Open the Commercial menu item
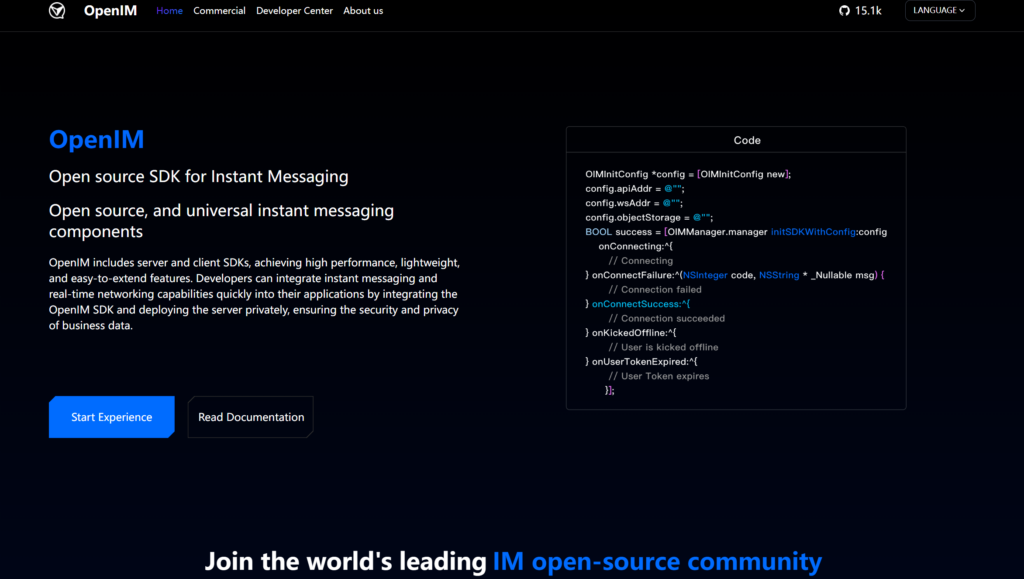Image resolution: width=1024 pixels, height=579 pixels. tap(219, 11)
